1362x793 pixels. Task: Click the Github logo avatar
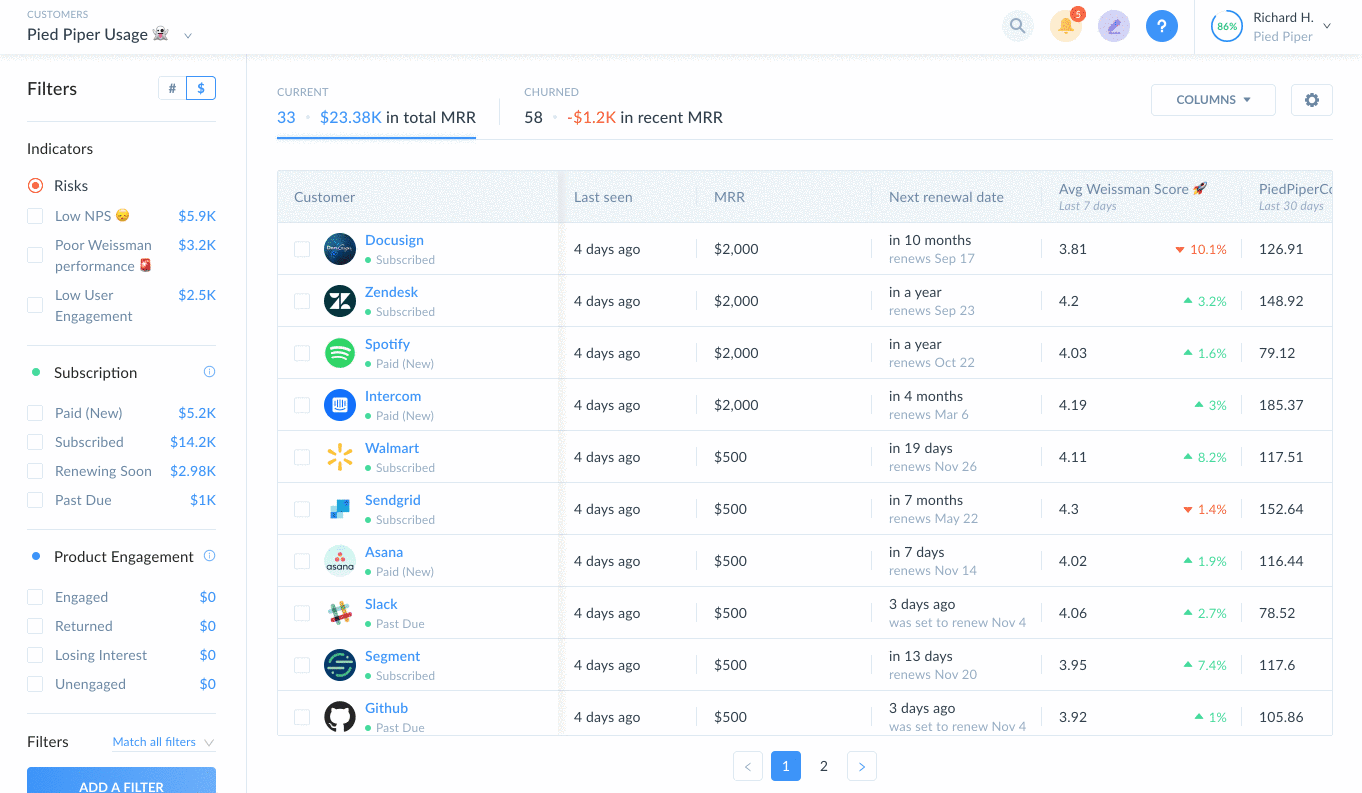[x=340, y=717]
